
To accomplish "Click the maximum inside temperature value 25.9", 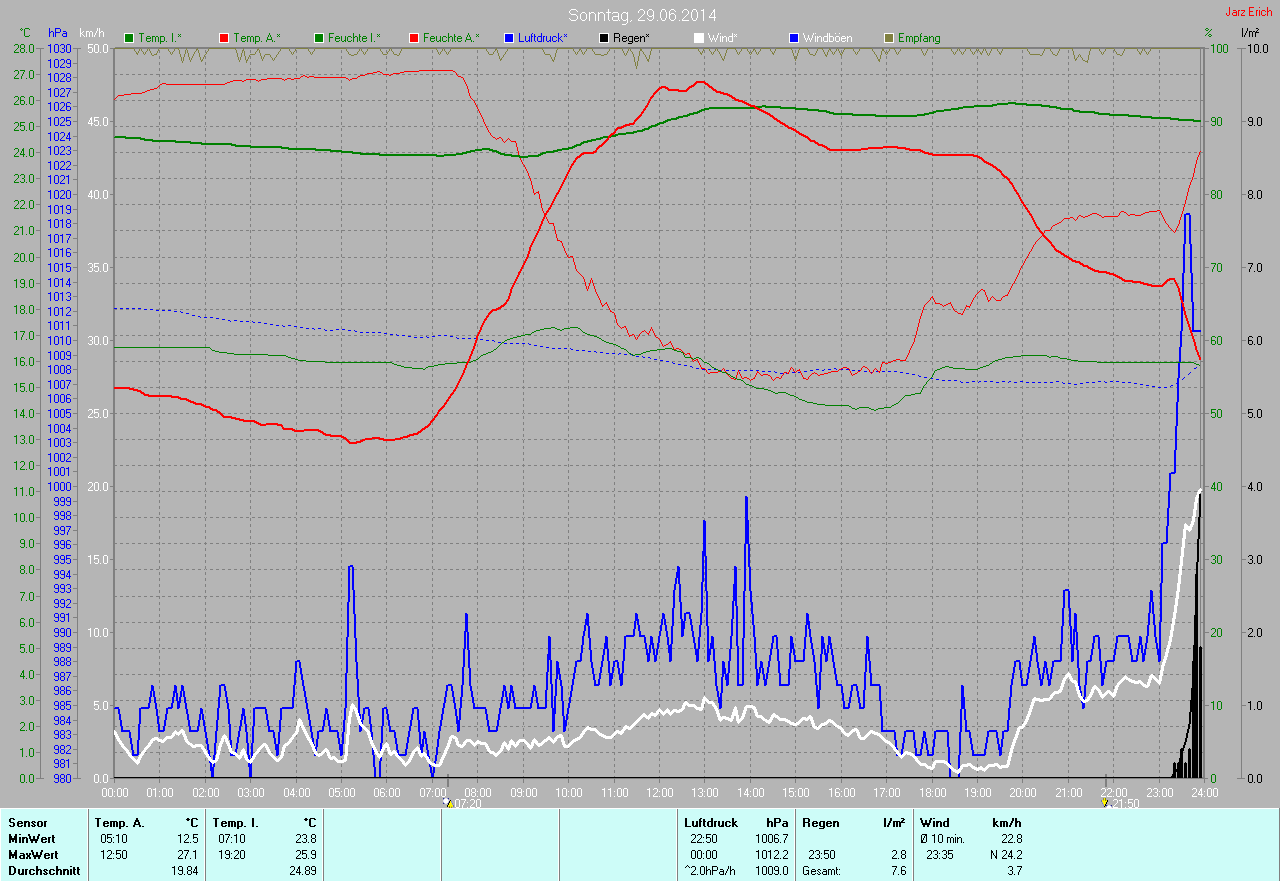I will point(305,855).
